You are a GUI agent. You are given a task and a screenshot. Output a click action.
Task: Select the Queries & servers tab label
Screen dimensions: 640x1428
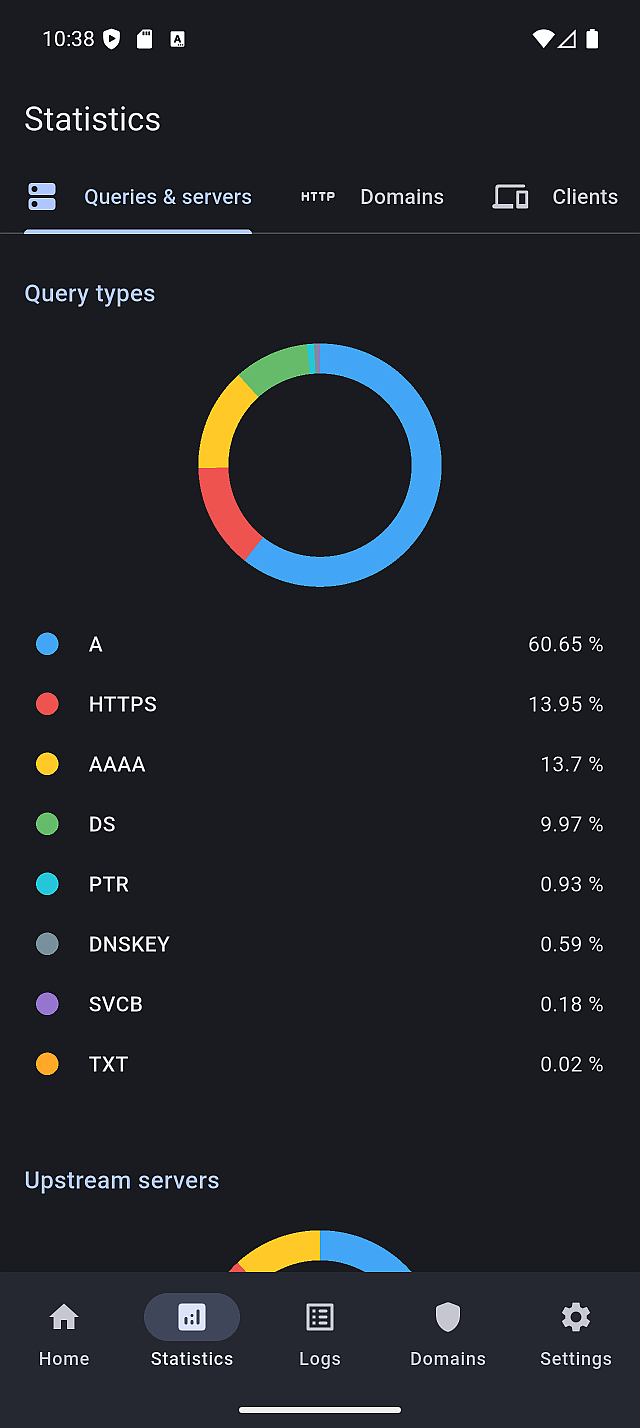coord(168,197)
